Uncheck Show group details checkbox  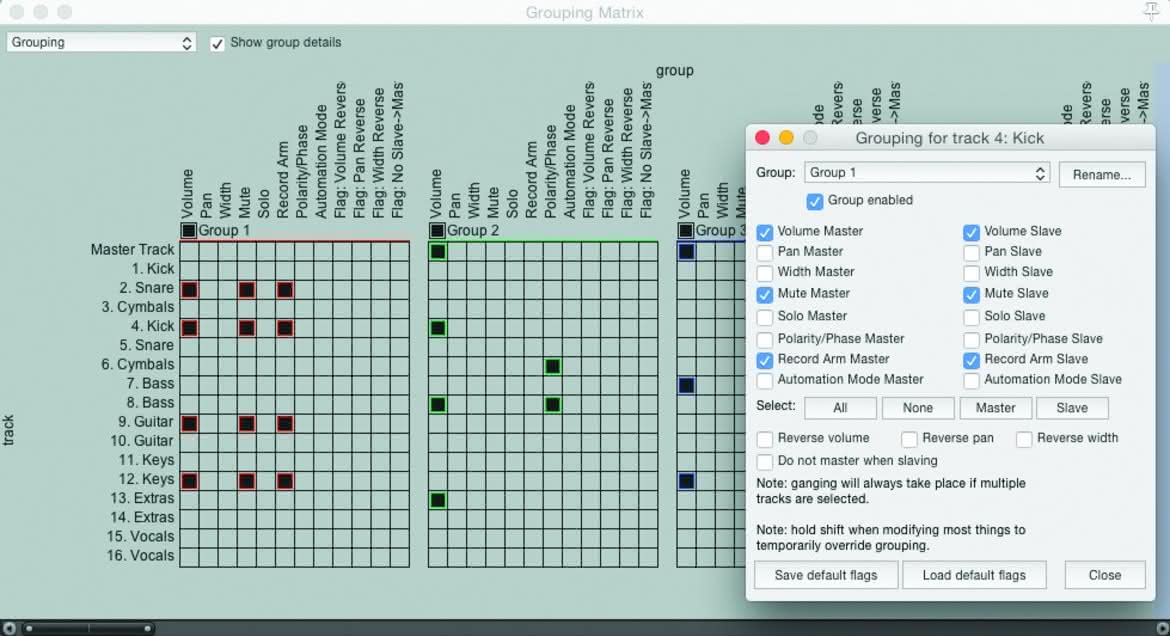pyautogui.click(x=217, y=43)
